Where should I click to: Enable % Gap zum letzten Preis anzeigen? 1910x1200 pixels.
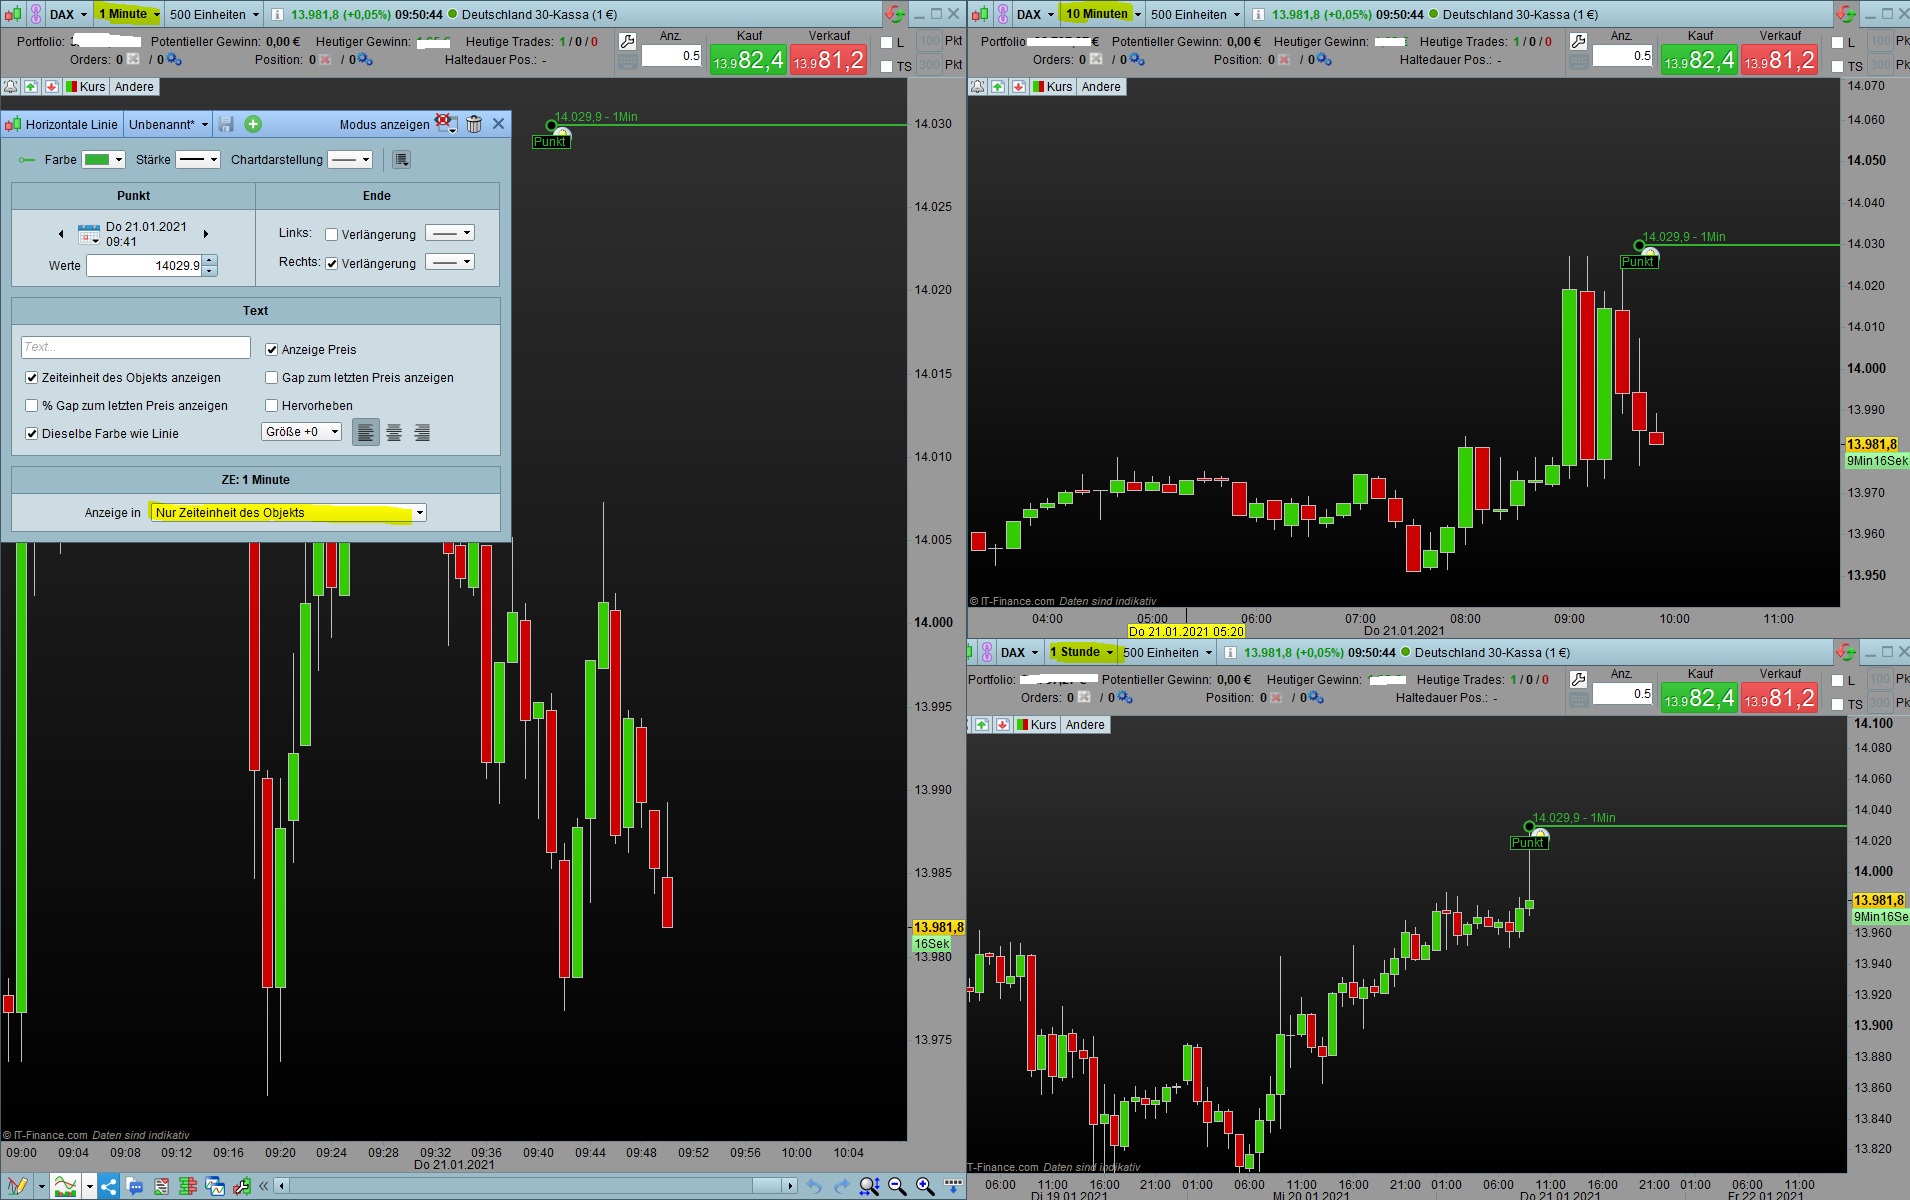pyautogui.click(x=32, y=405)
